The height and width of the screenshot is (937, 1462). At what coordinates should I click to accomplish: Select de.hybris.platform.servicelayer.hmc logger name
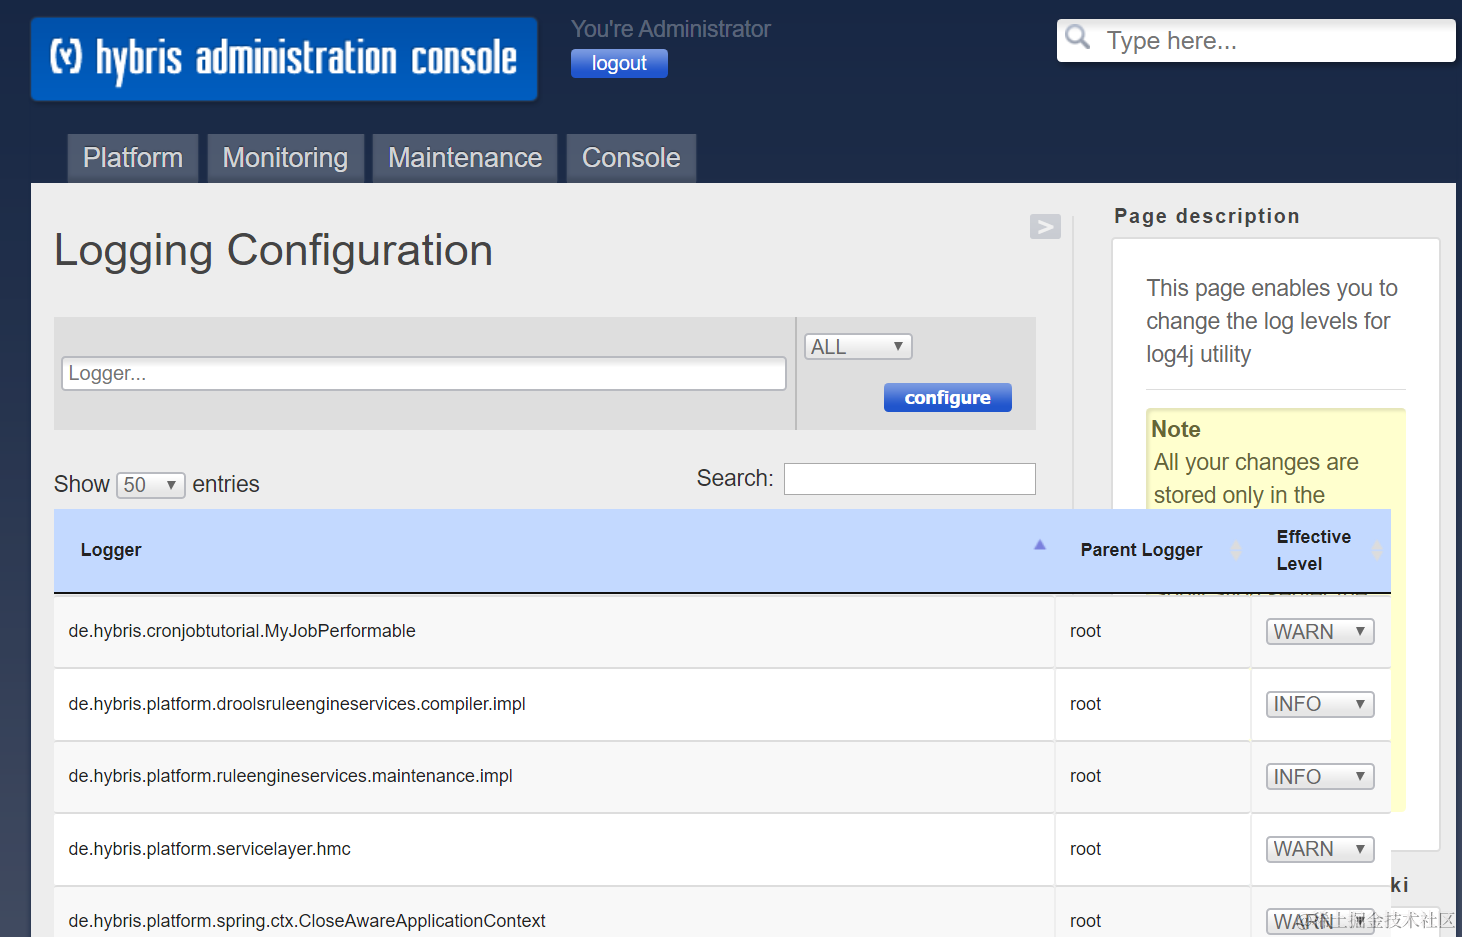coord(209,849)
